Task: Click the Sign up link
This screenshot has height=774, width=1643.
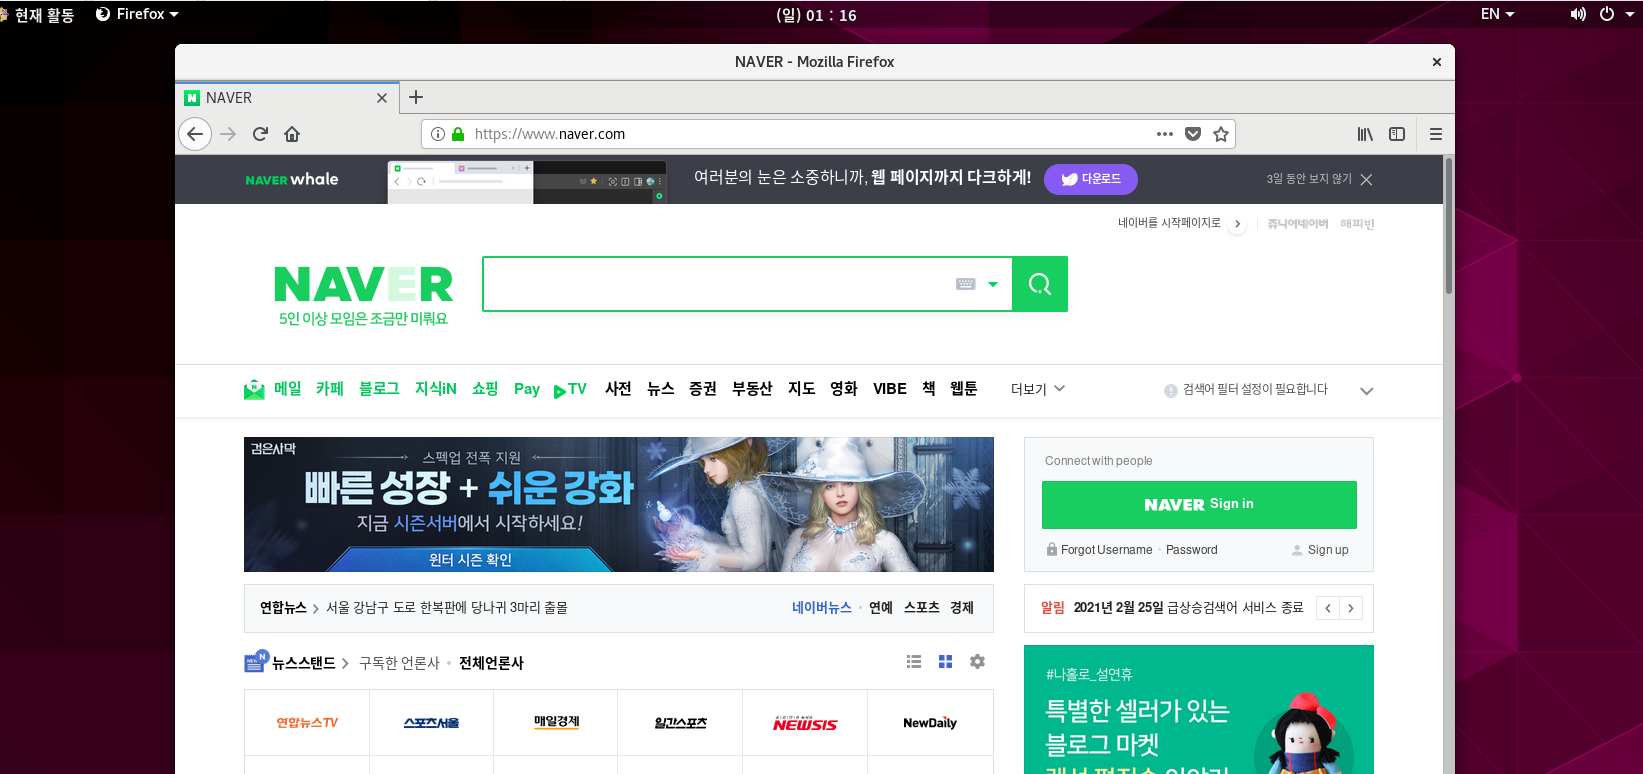Action: coord(1328,550)
